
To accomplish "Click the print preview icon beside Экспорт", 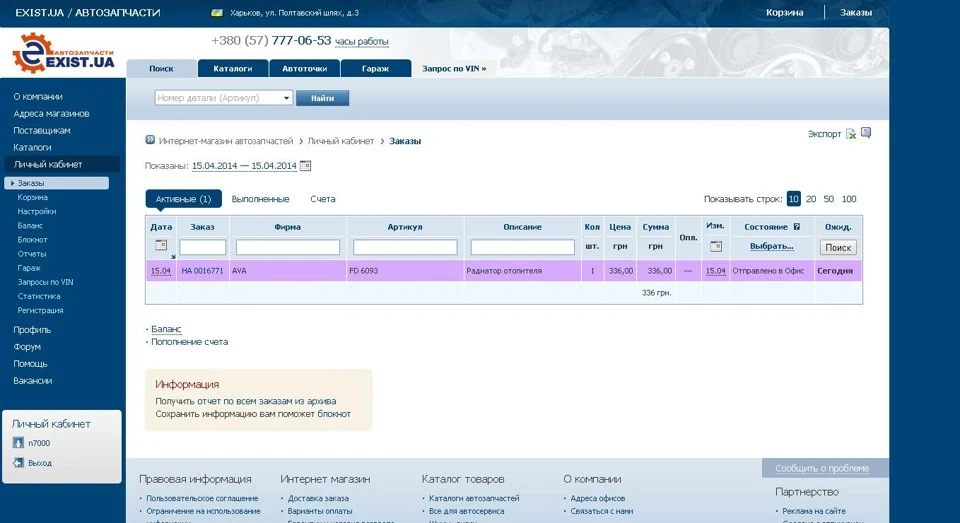I will coord(866,132).
